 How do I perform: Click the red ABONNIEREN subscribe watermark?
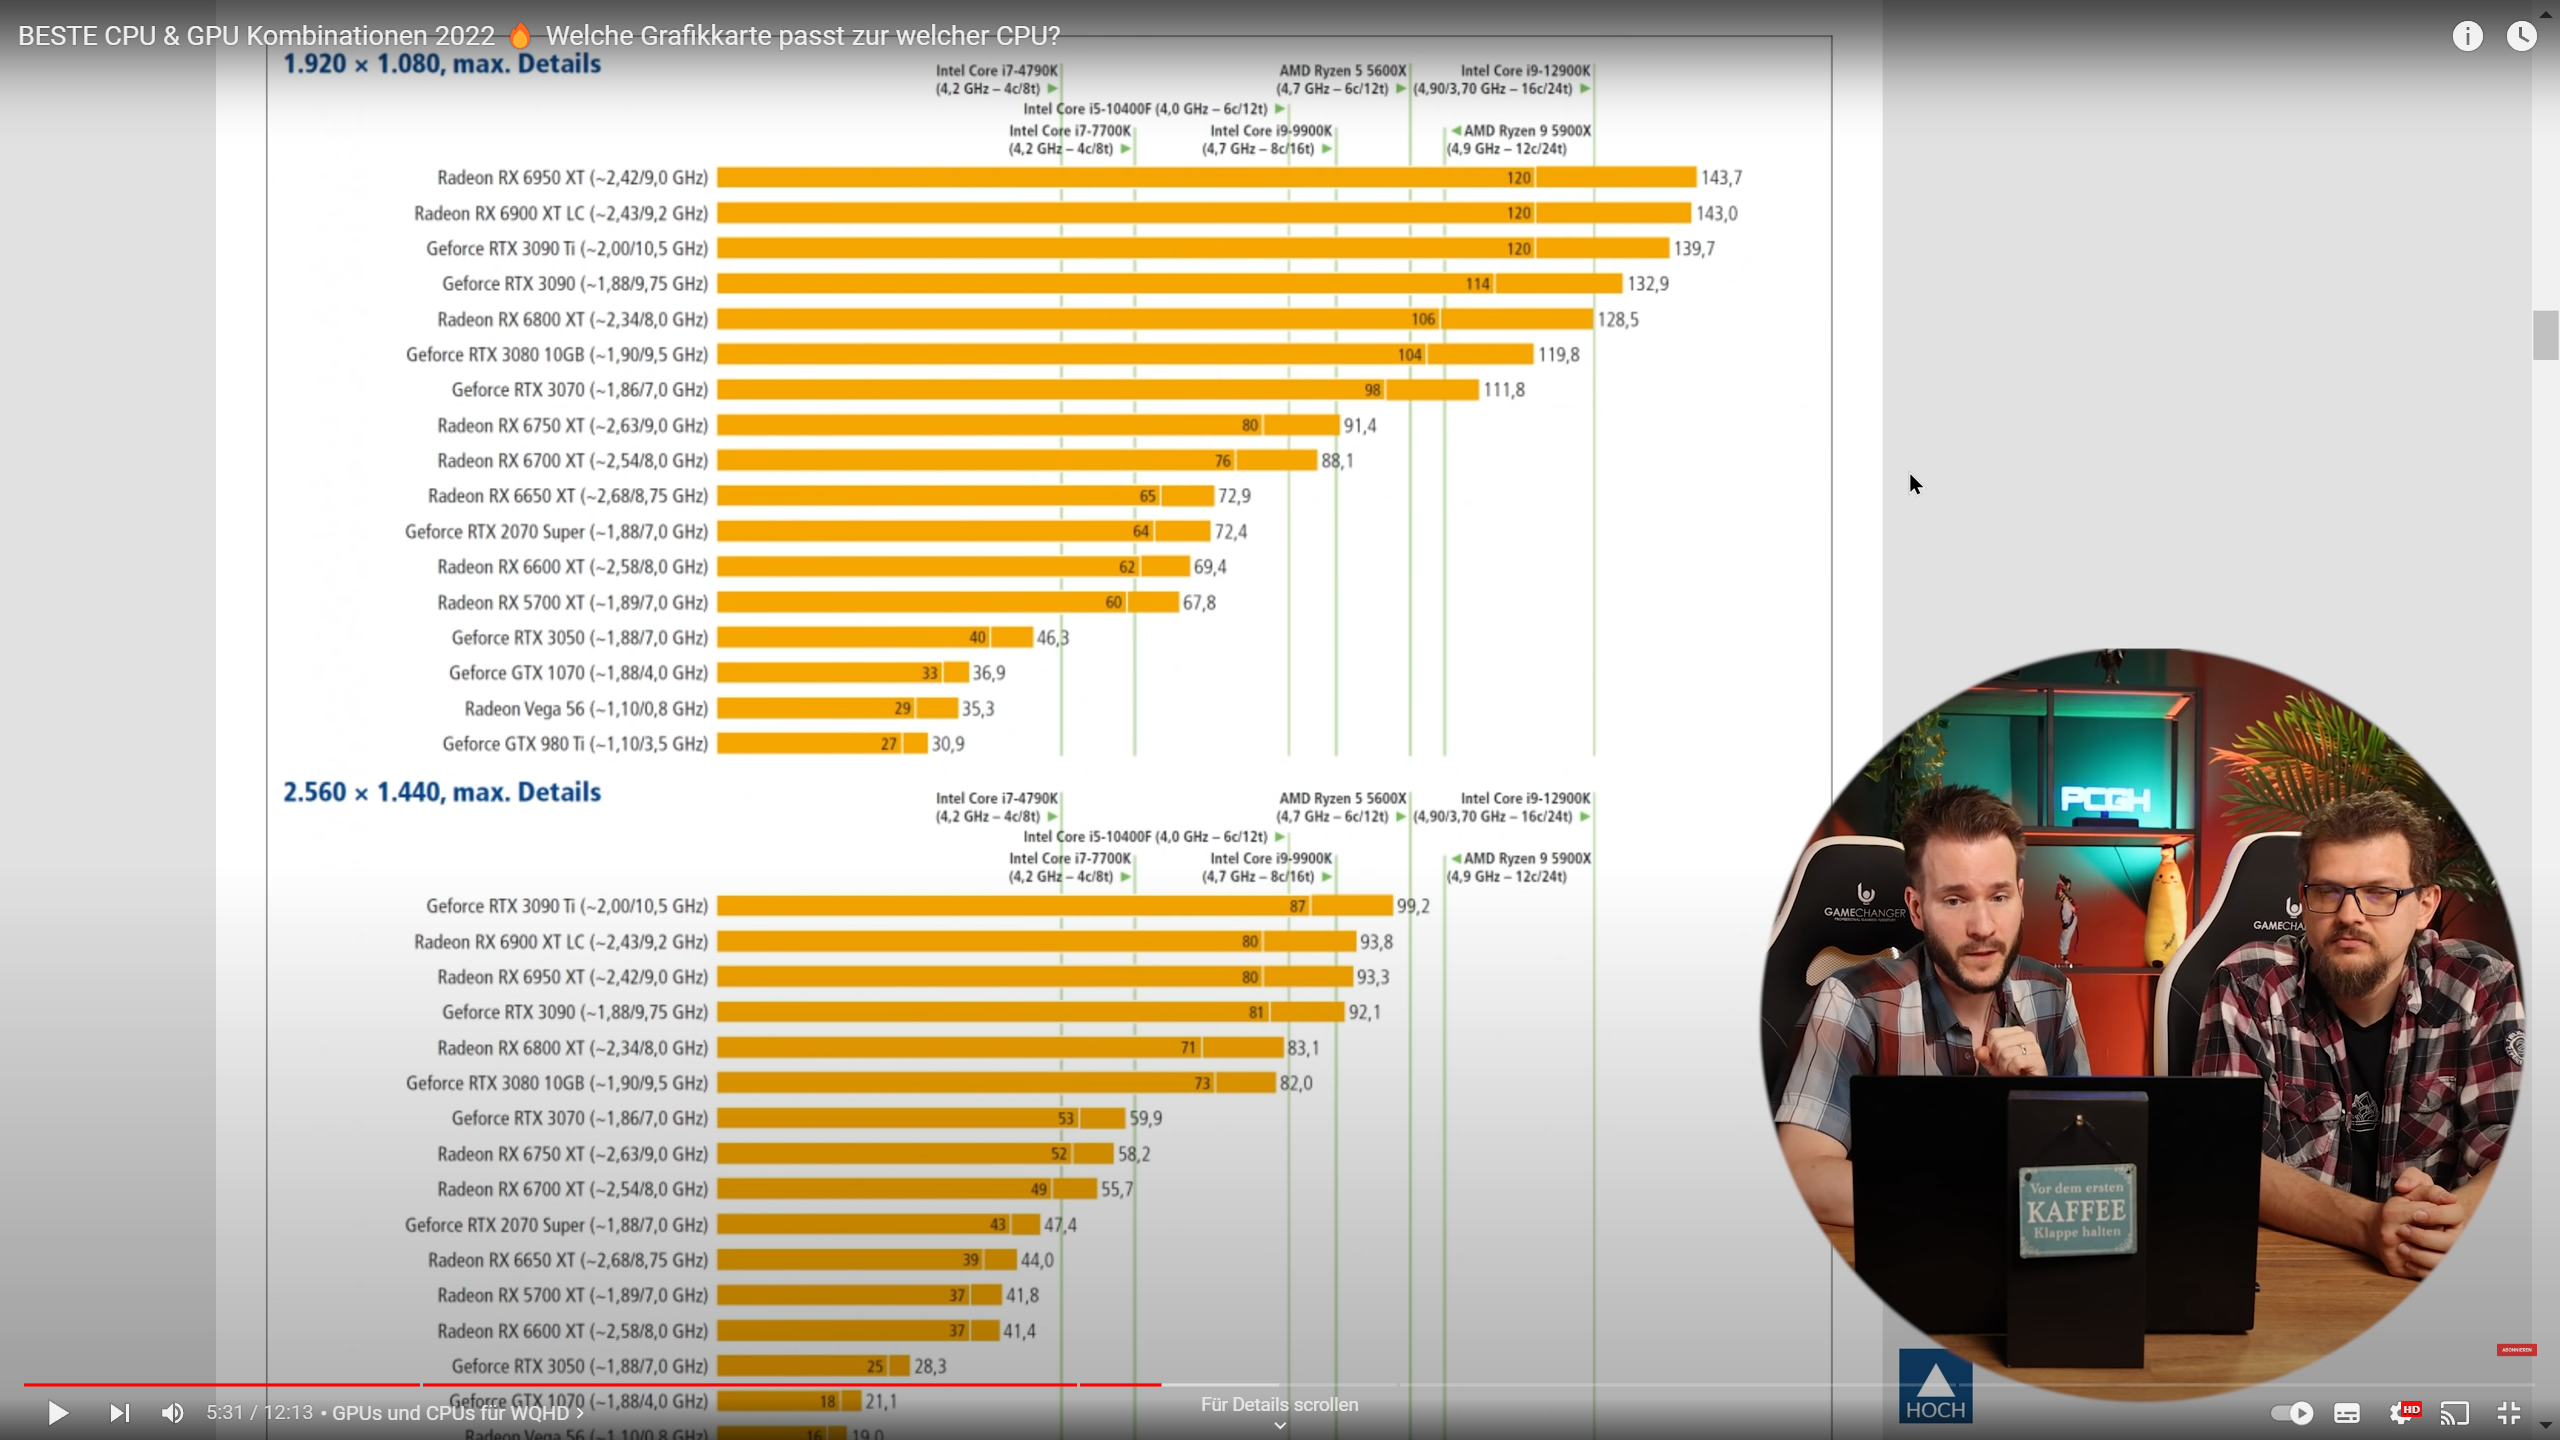tap(2513, 1348)
